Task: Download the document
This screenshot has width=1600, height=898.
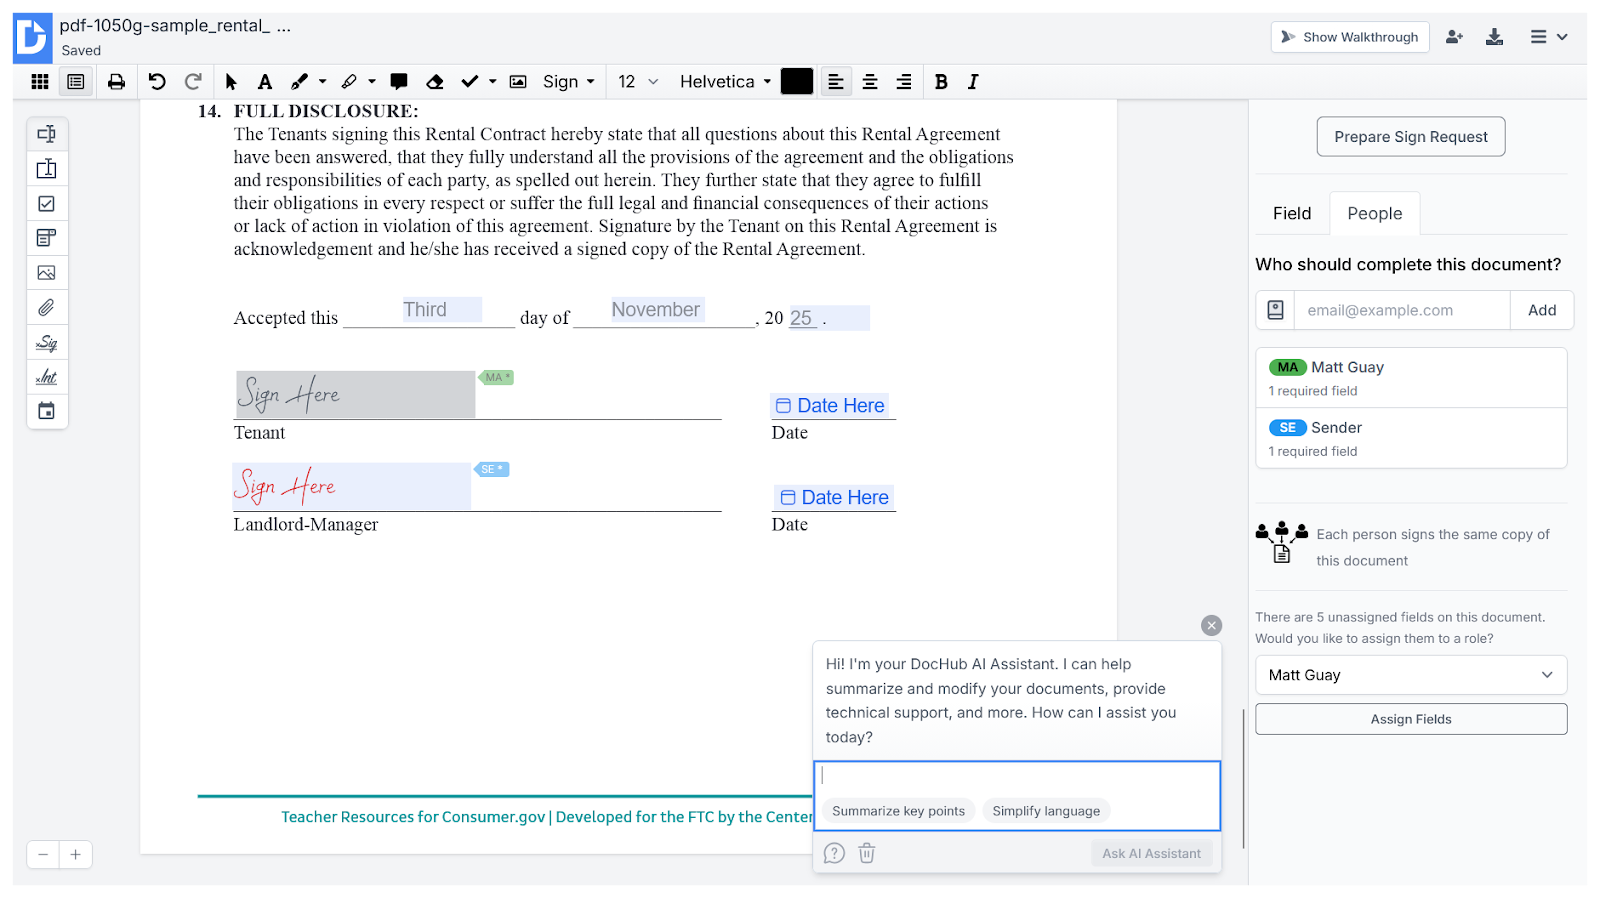Action: pos(1495,37)
